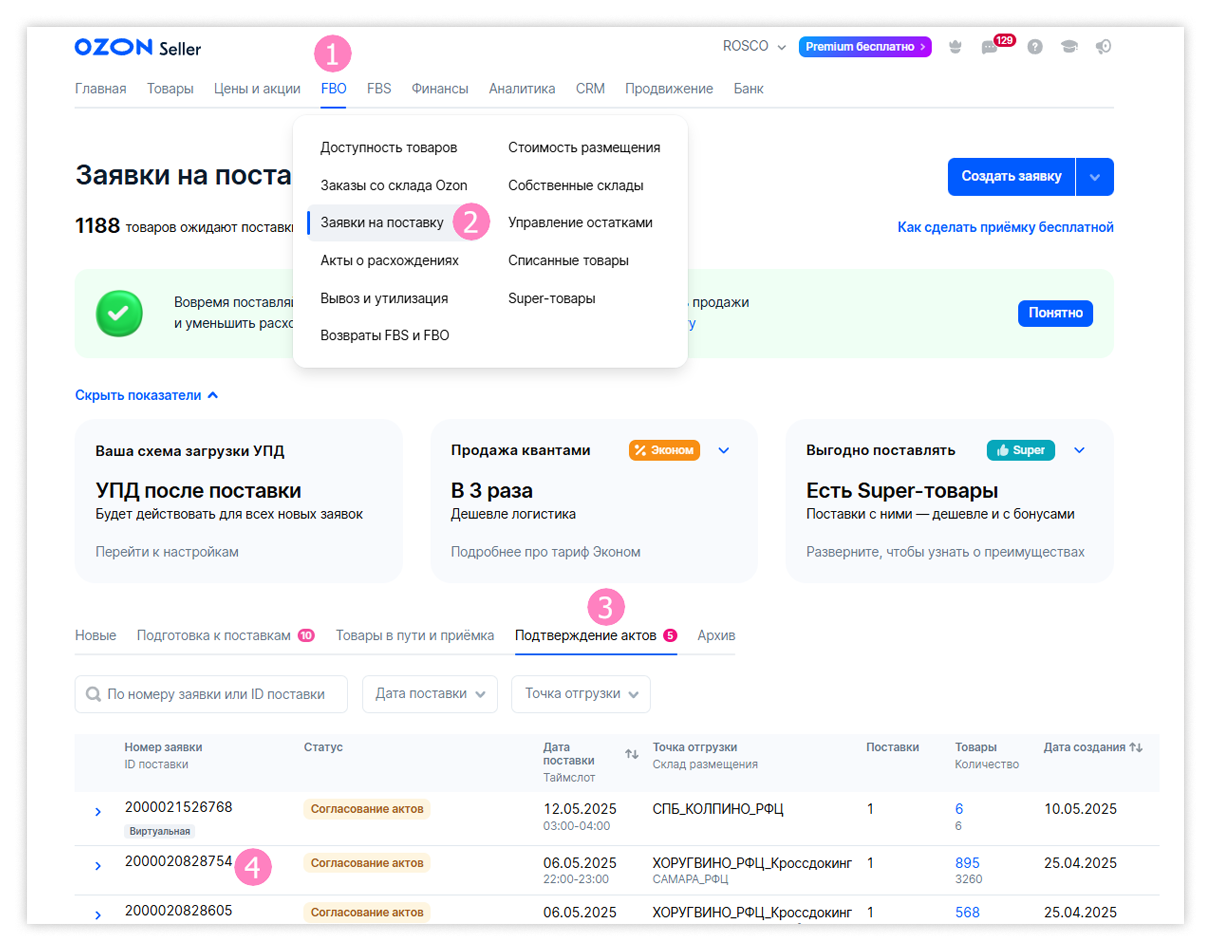Open the FBO menu item
Screen dimensions: 1219x945
(334, 88)
